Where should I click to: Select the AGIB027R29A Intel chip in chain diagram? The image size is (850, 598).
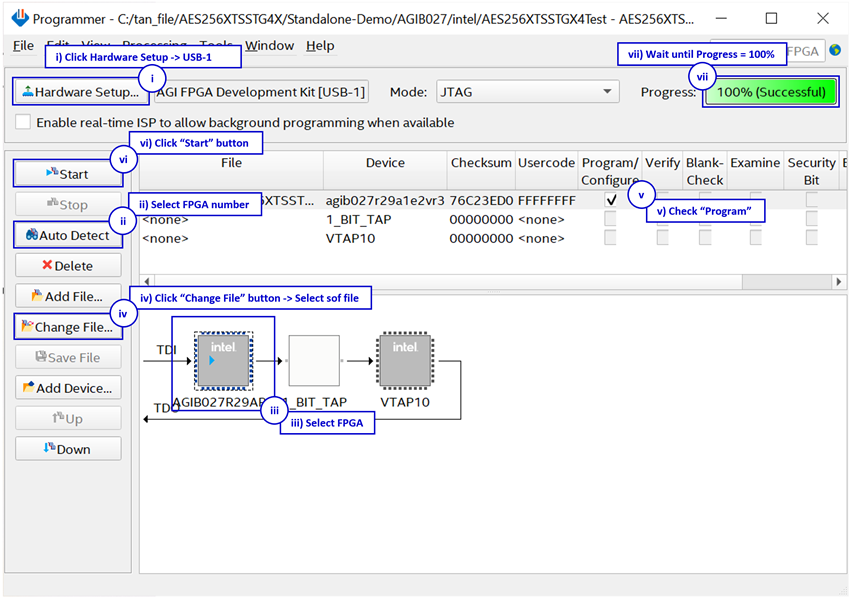(x=223, y=361)
